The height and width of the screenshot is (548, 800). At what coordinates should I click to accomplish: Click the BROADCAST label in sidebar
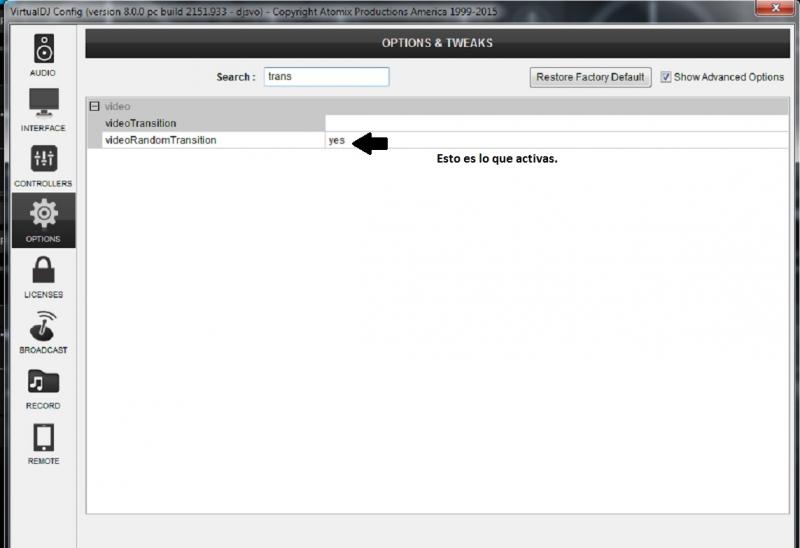(x=43, y=350)
